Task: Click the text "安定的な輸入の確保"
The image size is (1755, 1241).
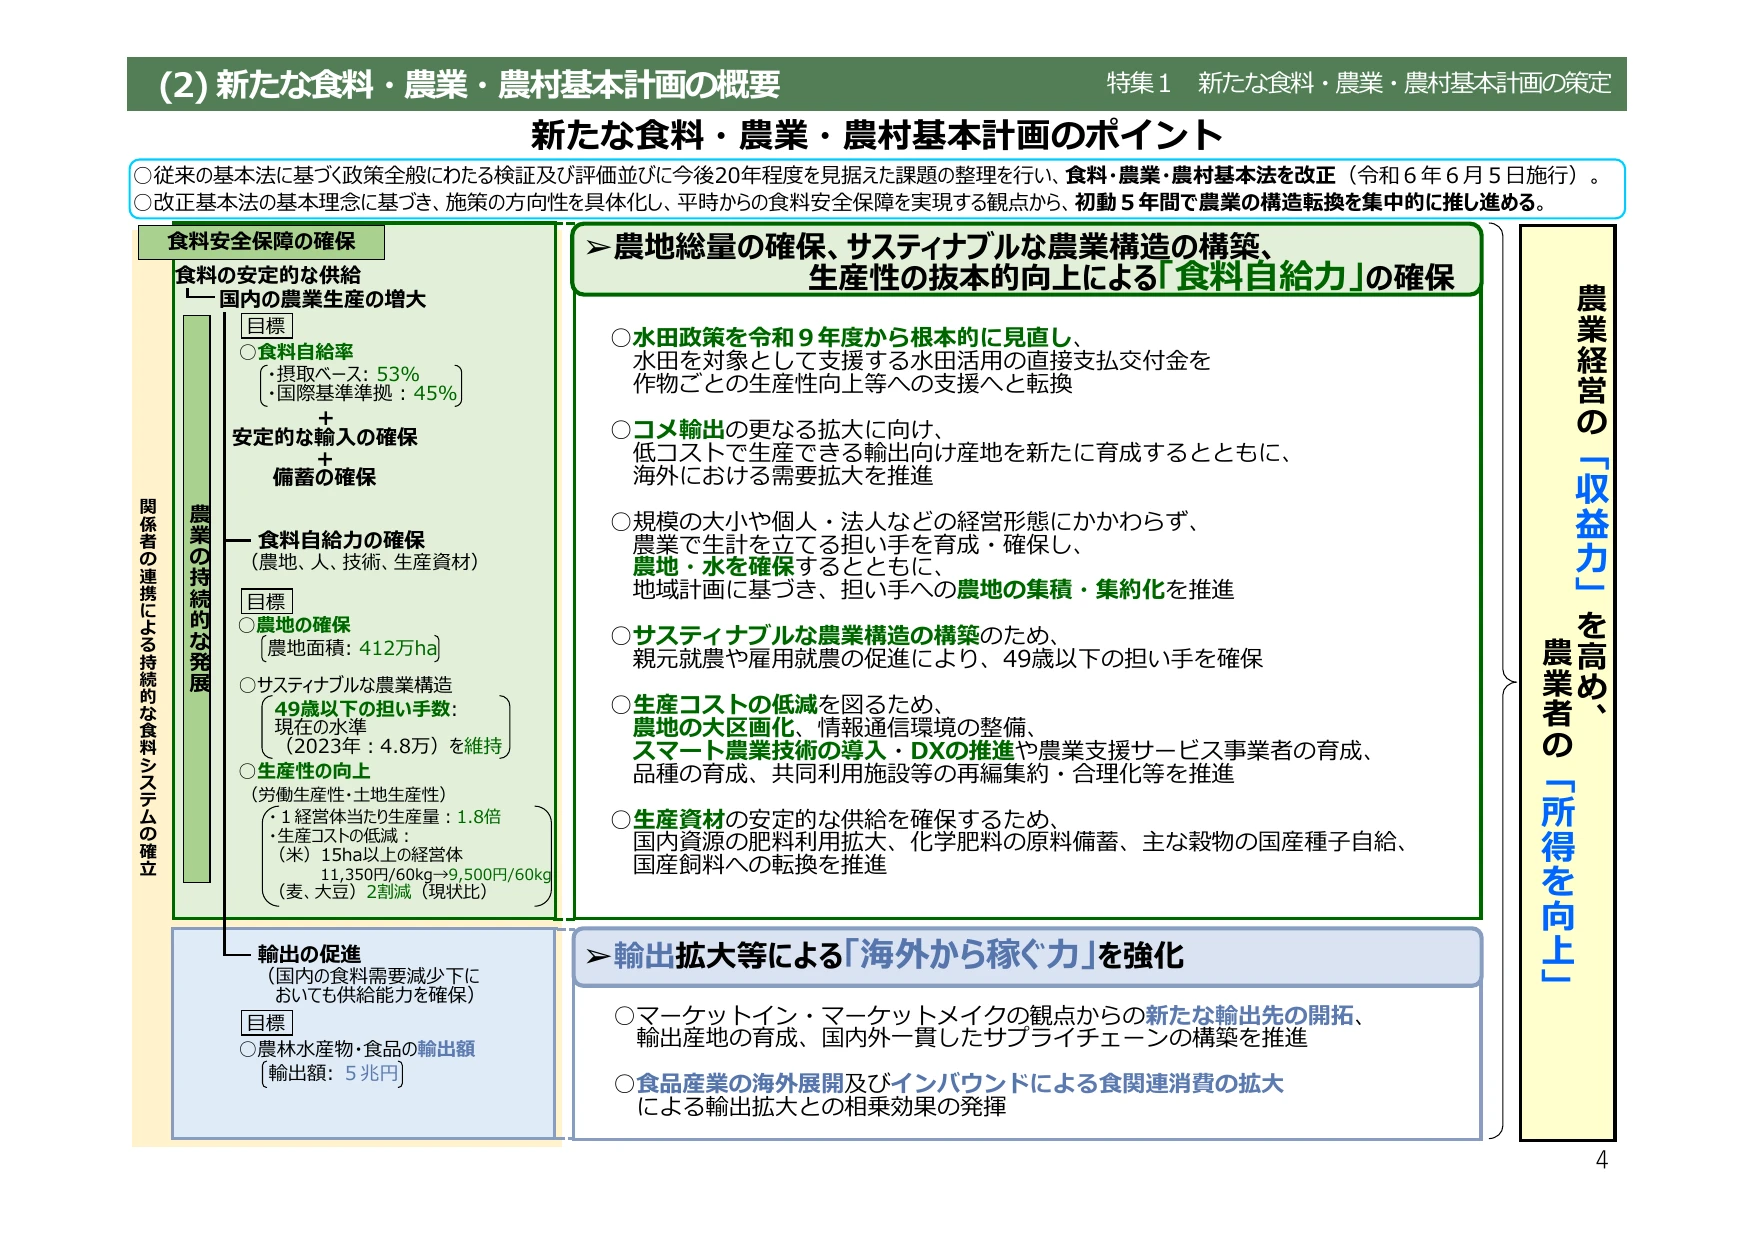Action: click(325, 437)
